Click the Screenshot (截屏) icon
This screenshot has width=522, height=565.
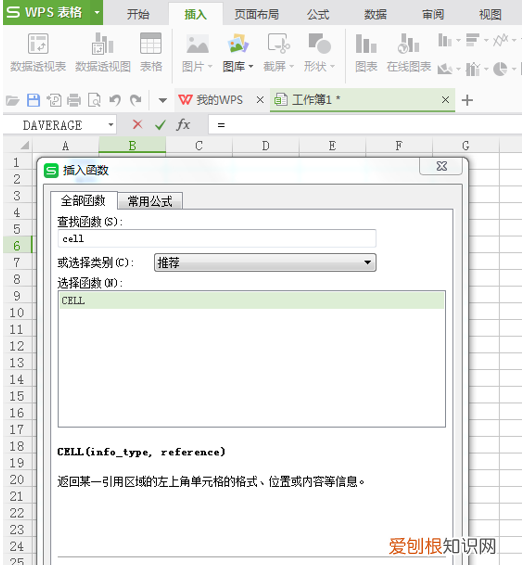[x=278, y=44]
